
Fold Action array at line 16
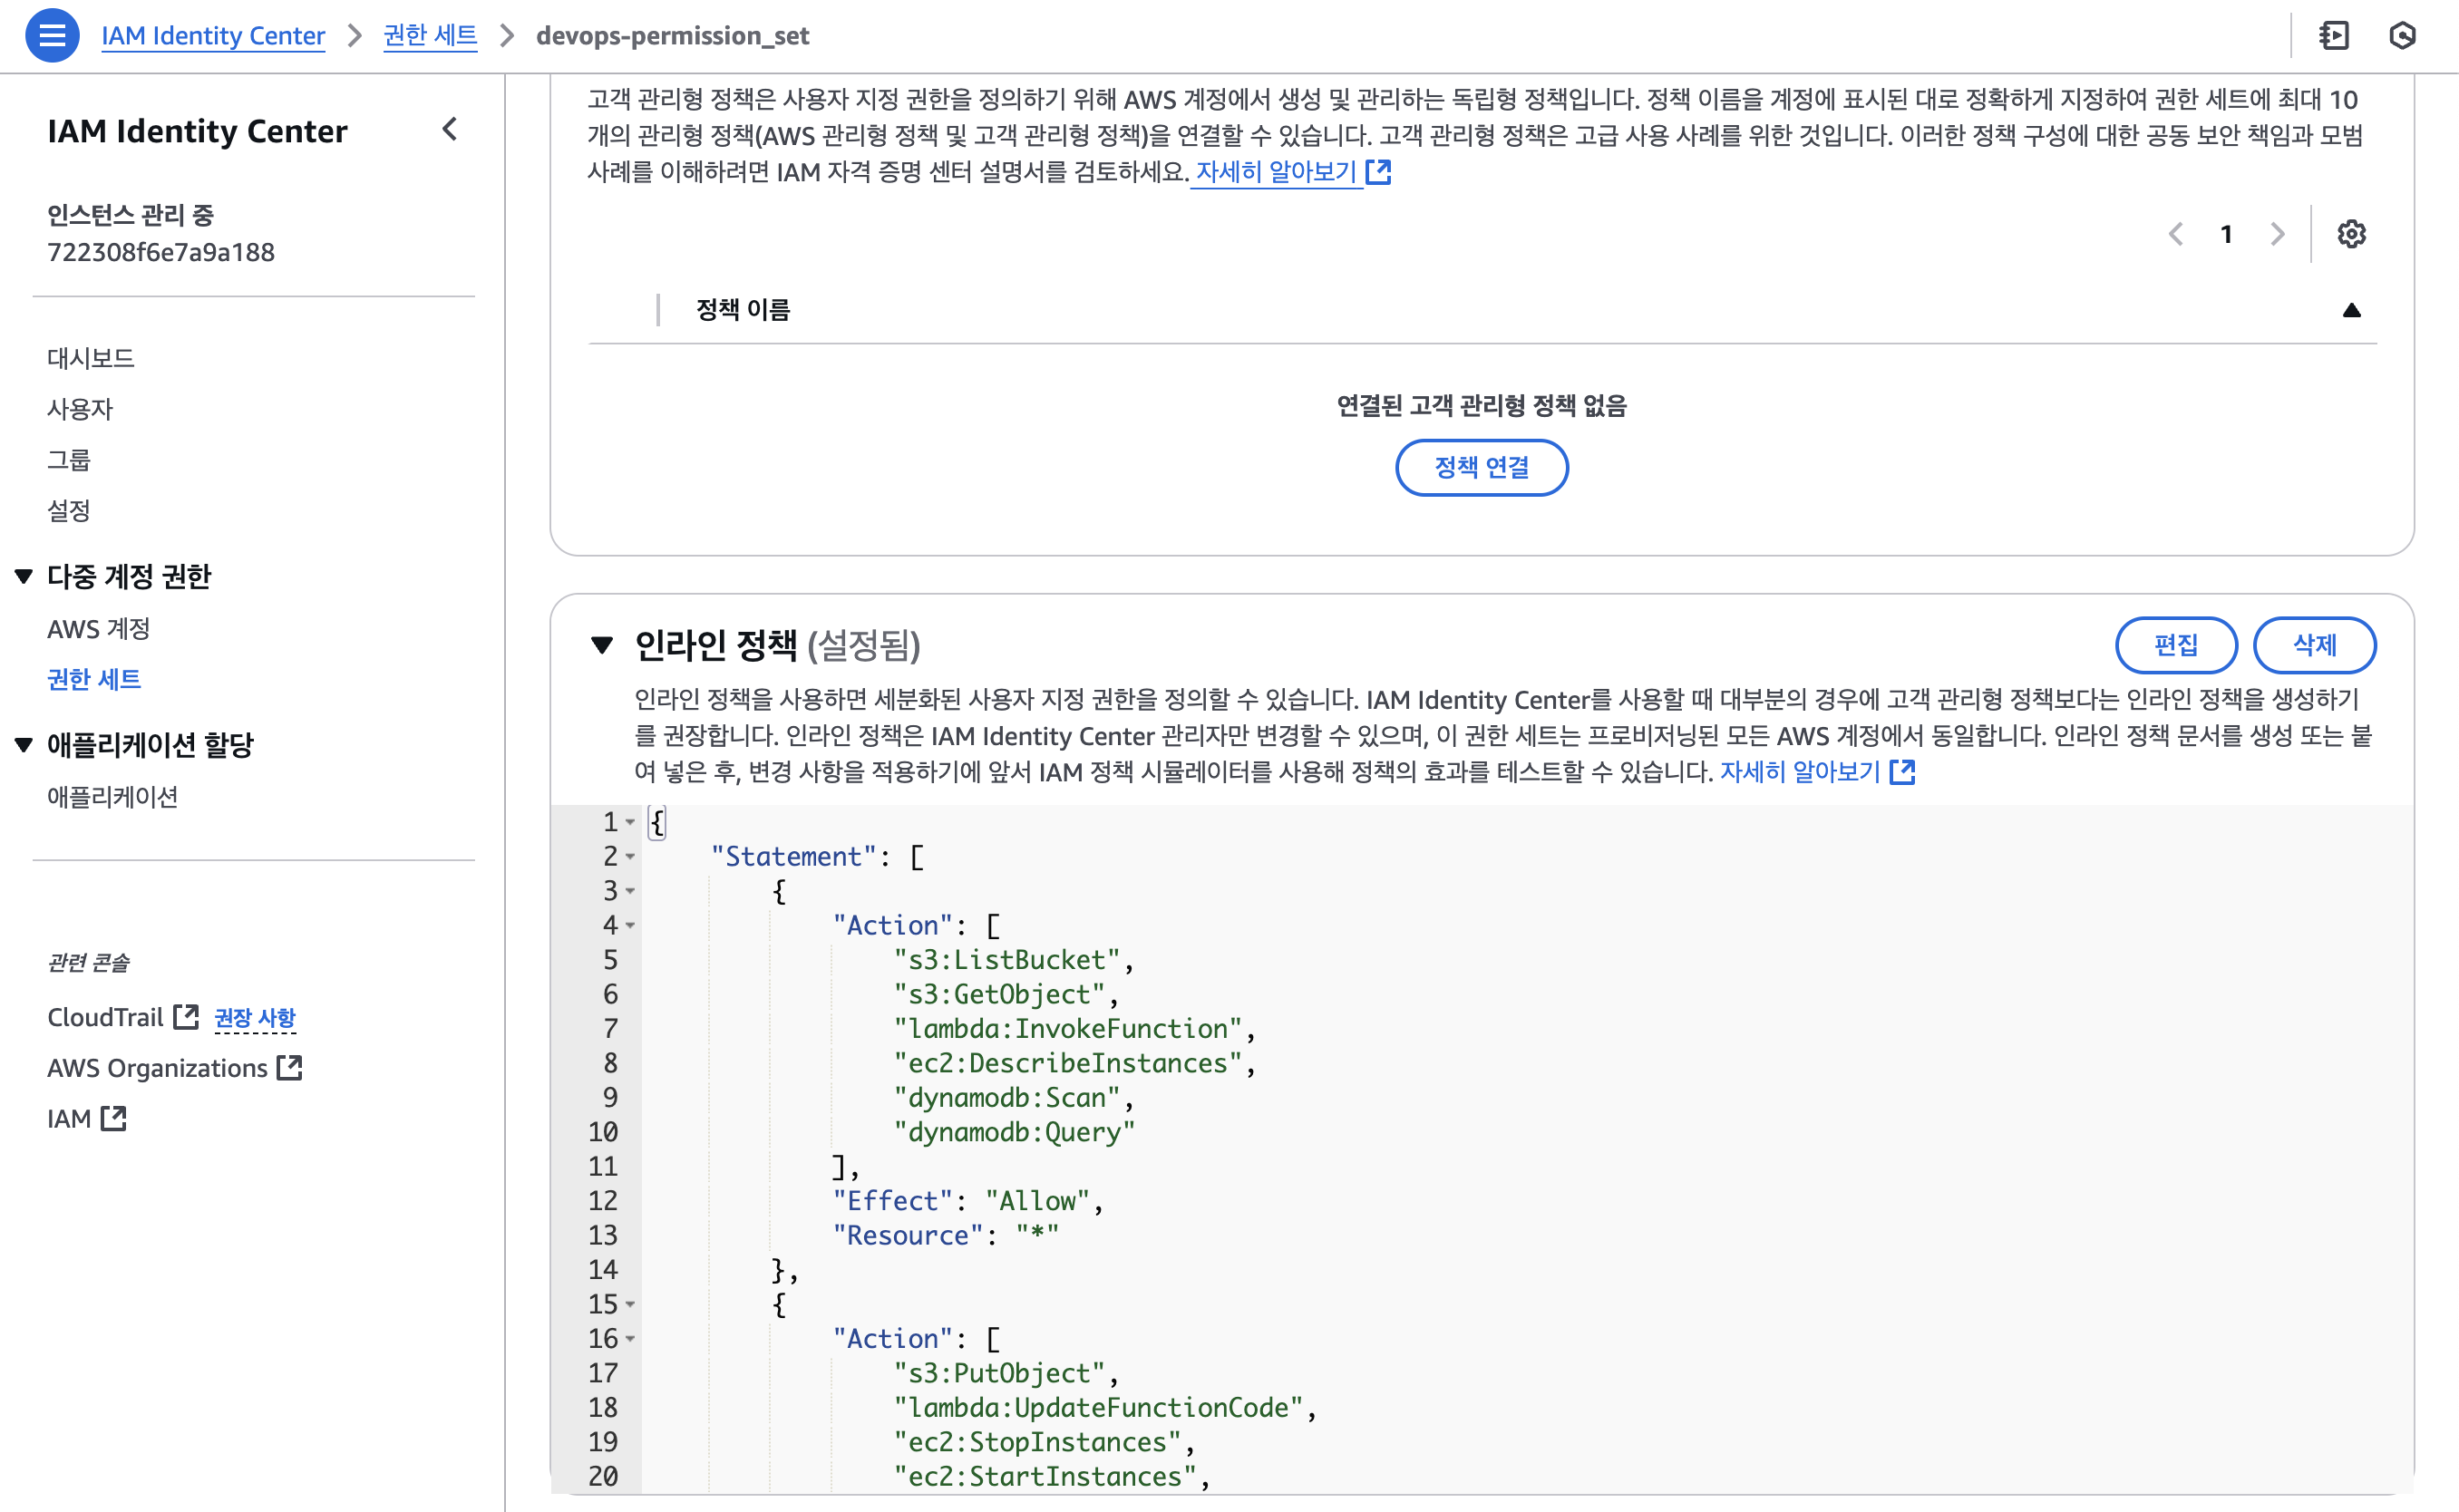click(x=630, y=1339)
